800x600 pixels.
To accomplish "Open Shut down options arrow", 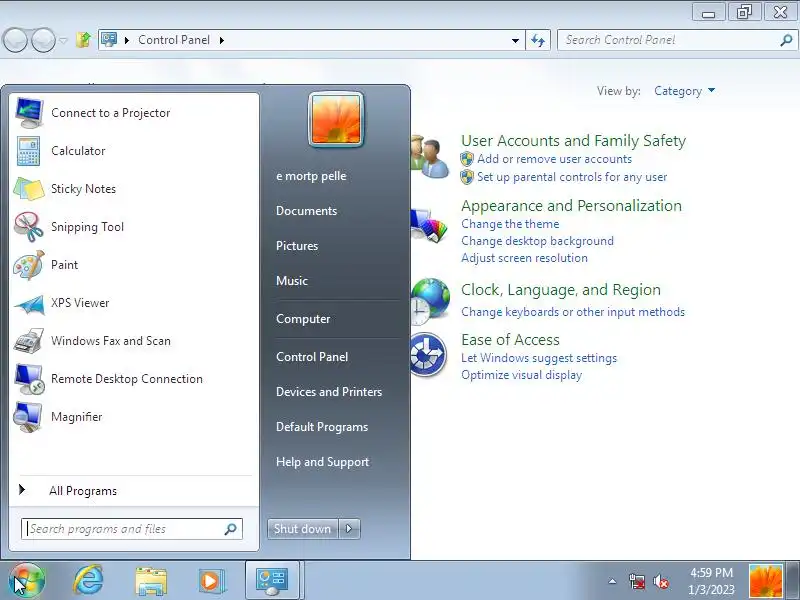I will click(x=349, y=529).
